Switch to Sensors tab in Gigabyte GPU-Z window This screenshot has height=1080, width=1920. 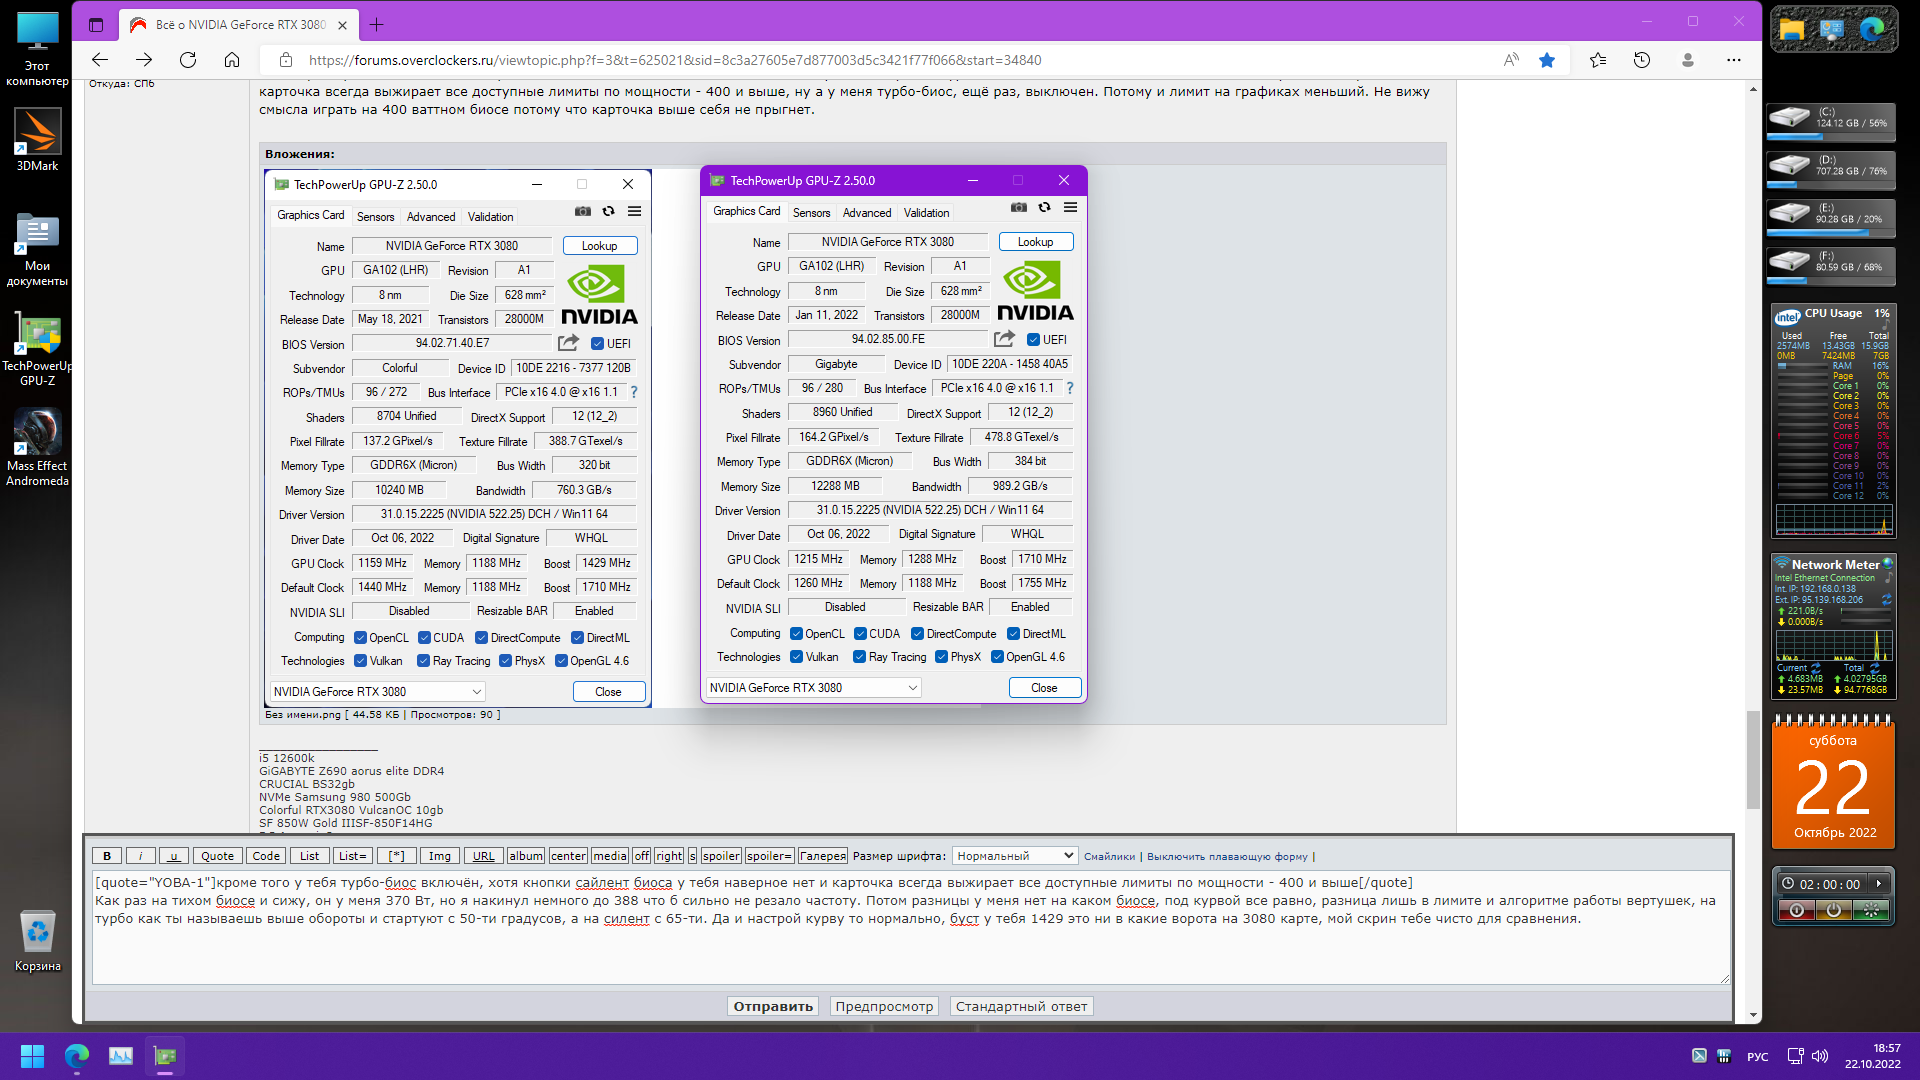pyautogui.click(x=811, y=213)
